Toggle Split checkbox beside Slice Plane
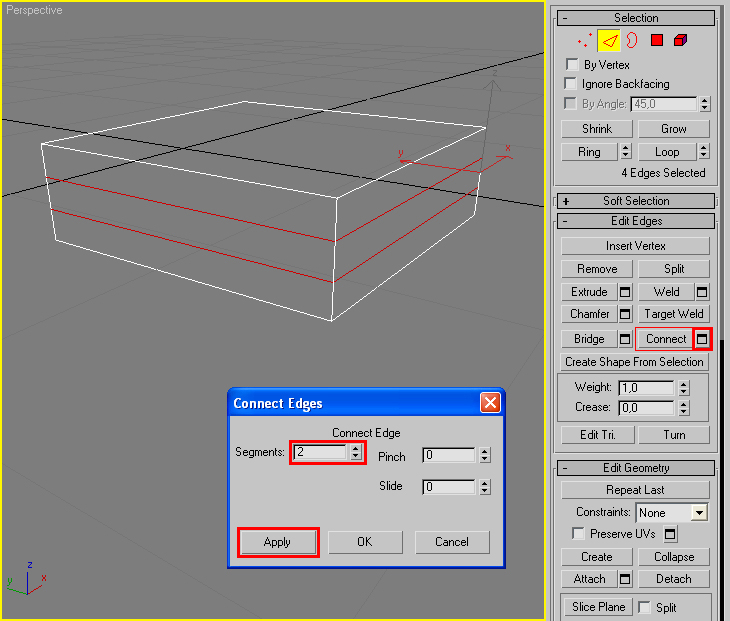The width and height of the screenshot is (730, 621). point(644,607)
